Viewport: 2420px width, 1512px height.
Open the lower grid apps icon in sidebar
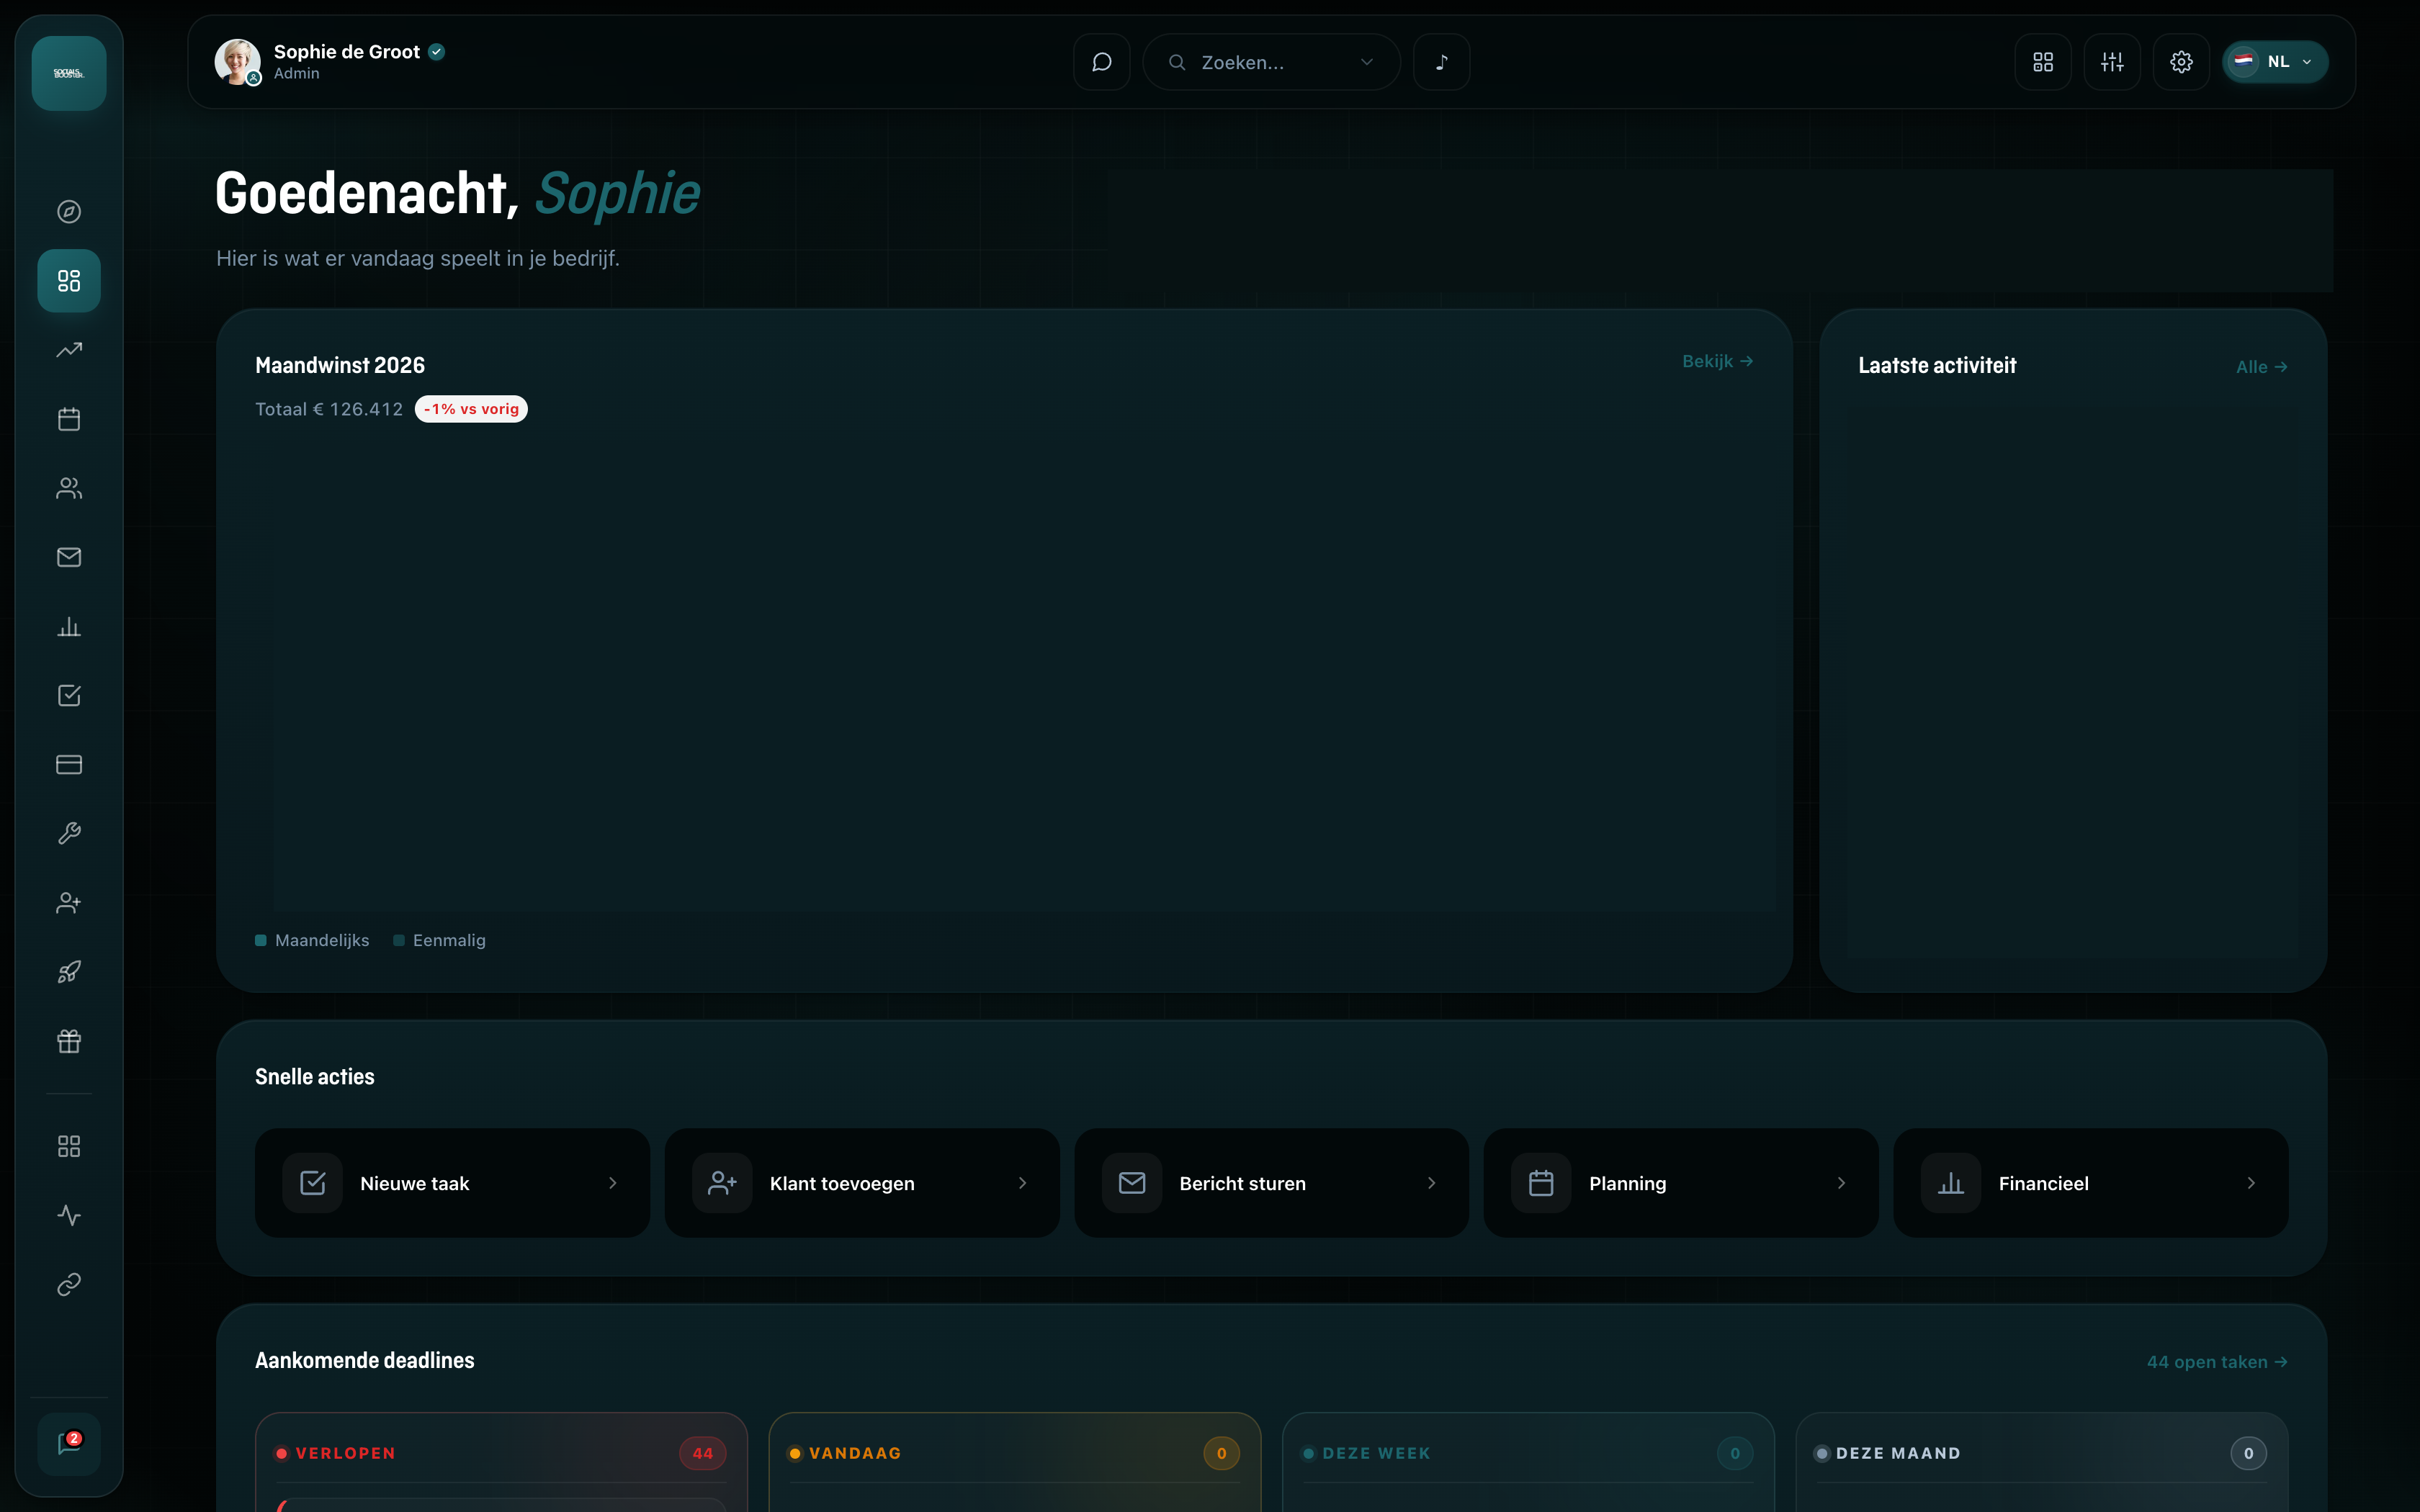tap(69, 1146)
